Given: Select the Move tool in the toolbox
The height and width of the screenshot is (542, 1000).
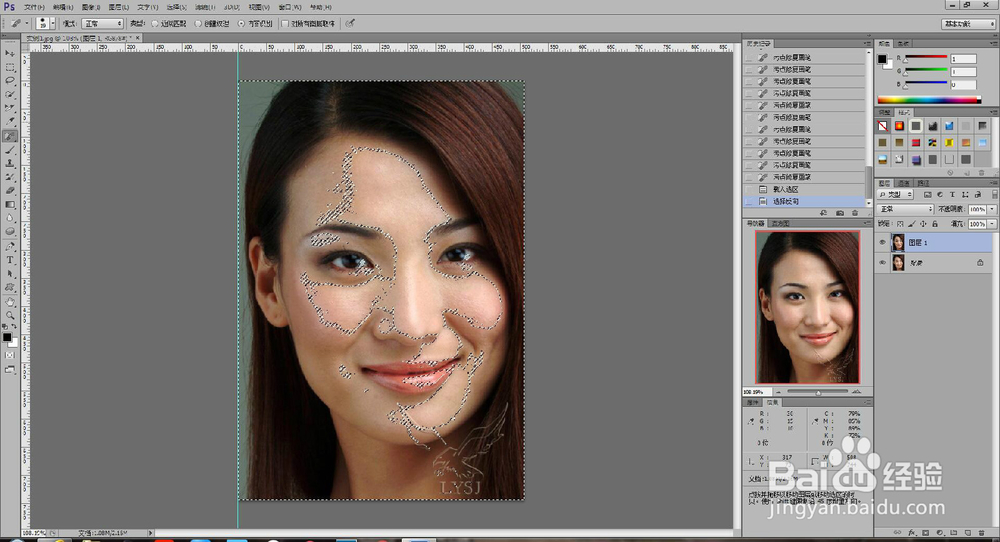Looking at the screenshot, I should (x=10, y=54).
